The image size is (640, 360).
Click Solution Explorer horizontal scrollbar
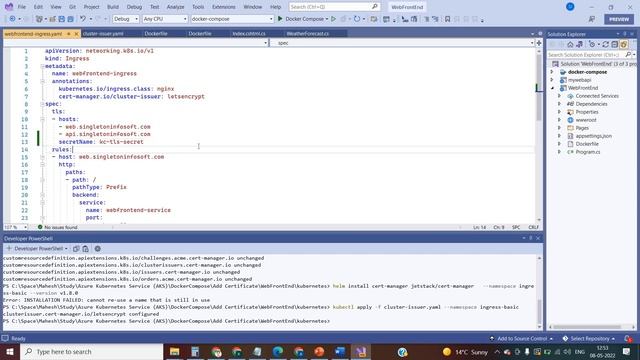coord(591,327)
